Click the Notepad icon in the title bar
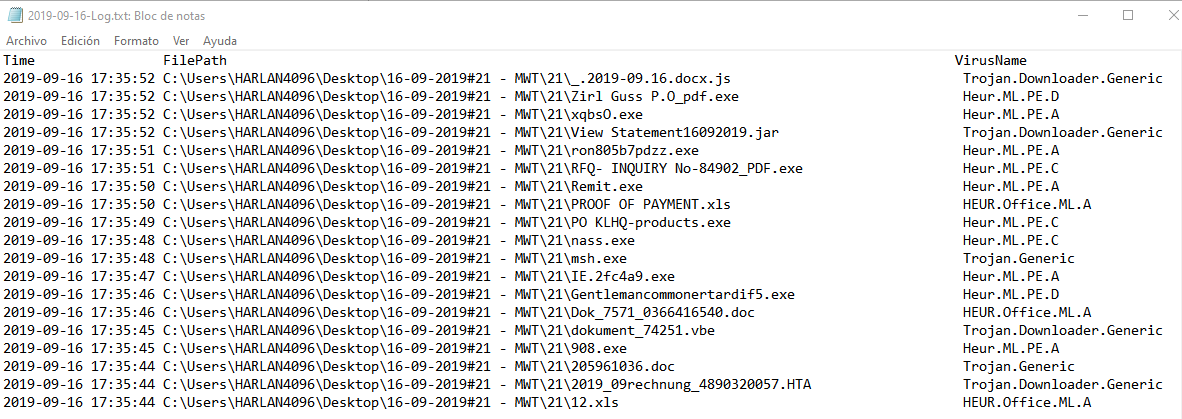The height and width of the screenshot is (419, 1182). (x=14, y=16)
